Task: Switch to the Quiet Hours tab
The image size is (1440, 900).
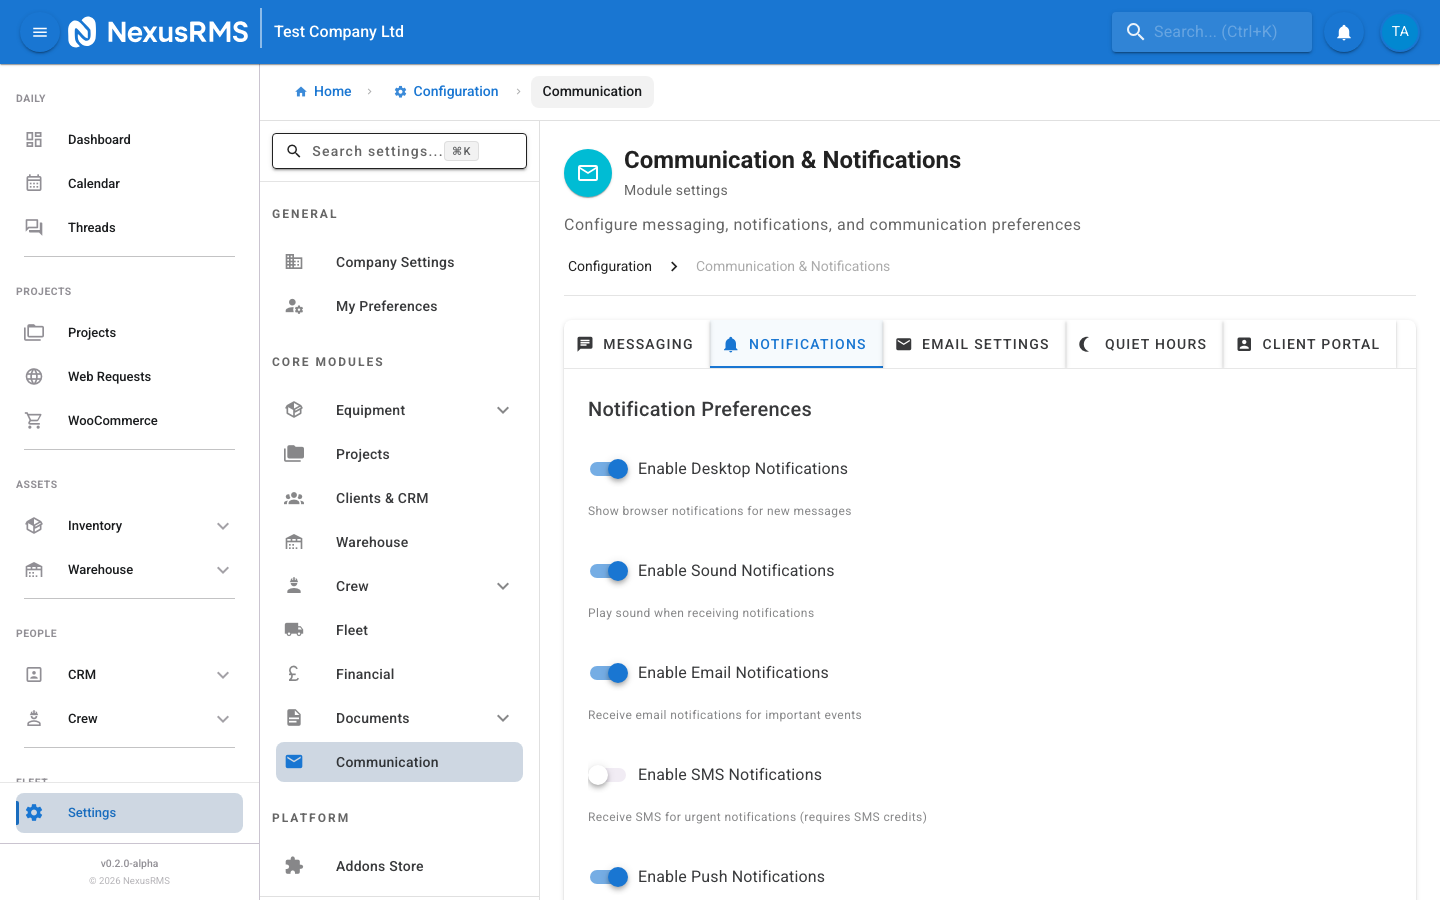Action: pyautogui.click(x=1143, y=344)
